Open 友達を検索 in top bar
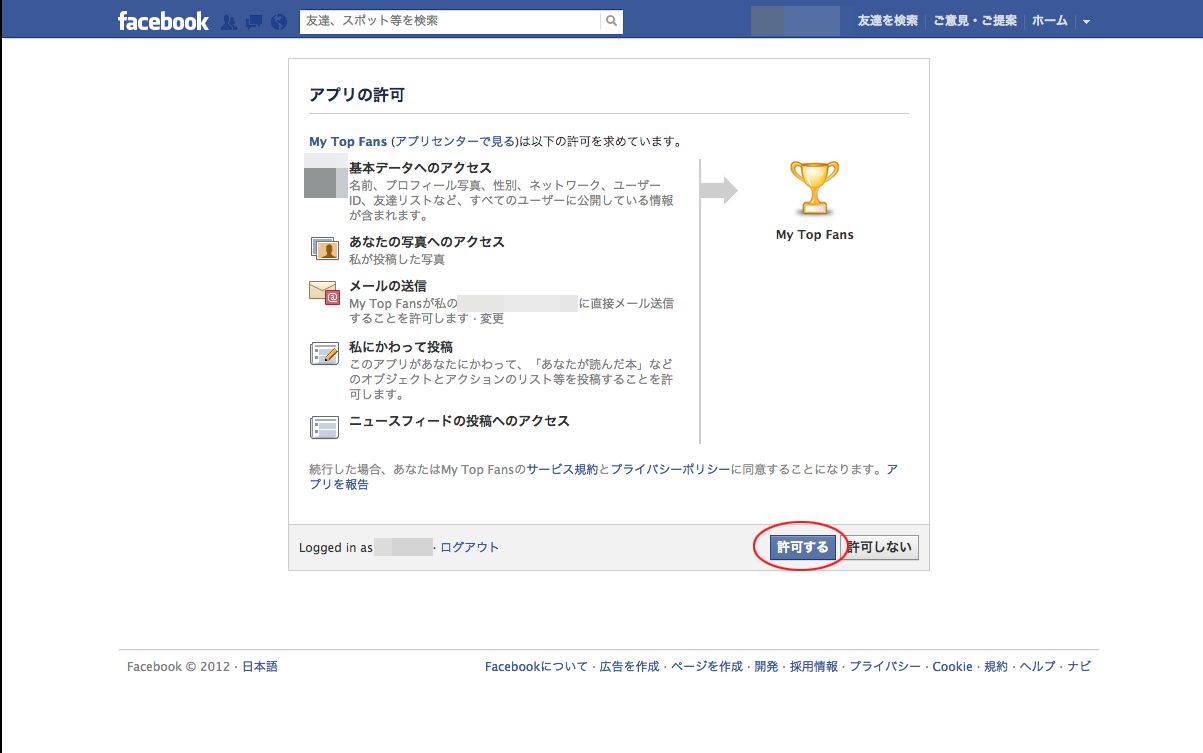Image resolution: width=1203 pixels, height=753 pixels. [x=887, y=21]
